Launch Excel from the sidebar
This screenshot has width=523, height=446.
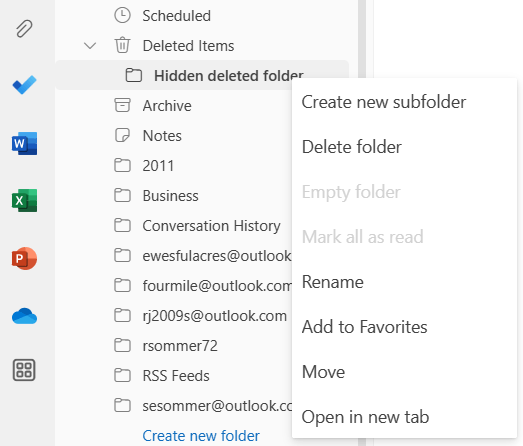[24, 200]
